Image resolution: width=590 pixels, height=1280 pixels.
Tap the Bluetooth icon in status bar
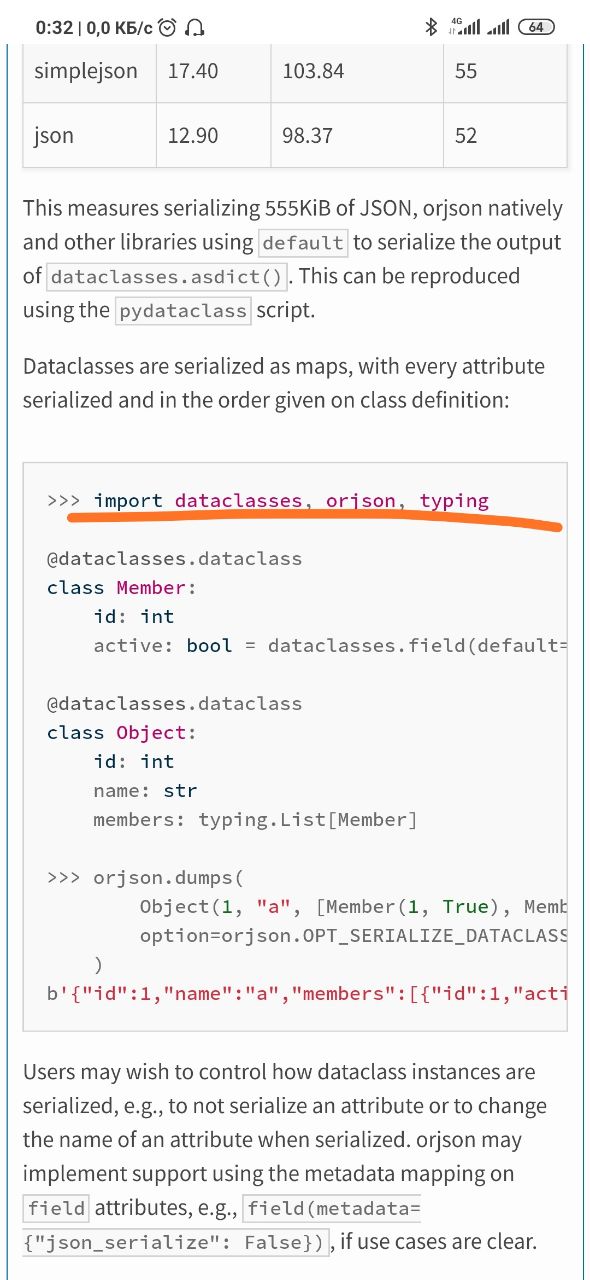432,27
